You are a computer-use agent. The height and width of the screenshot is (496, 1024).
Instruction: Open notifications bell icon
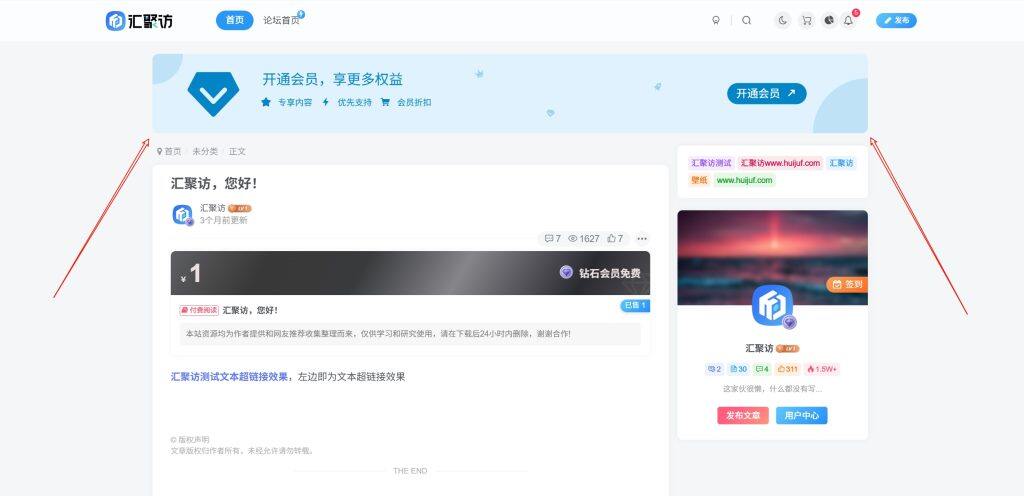click(x=848, y=20)
